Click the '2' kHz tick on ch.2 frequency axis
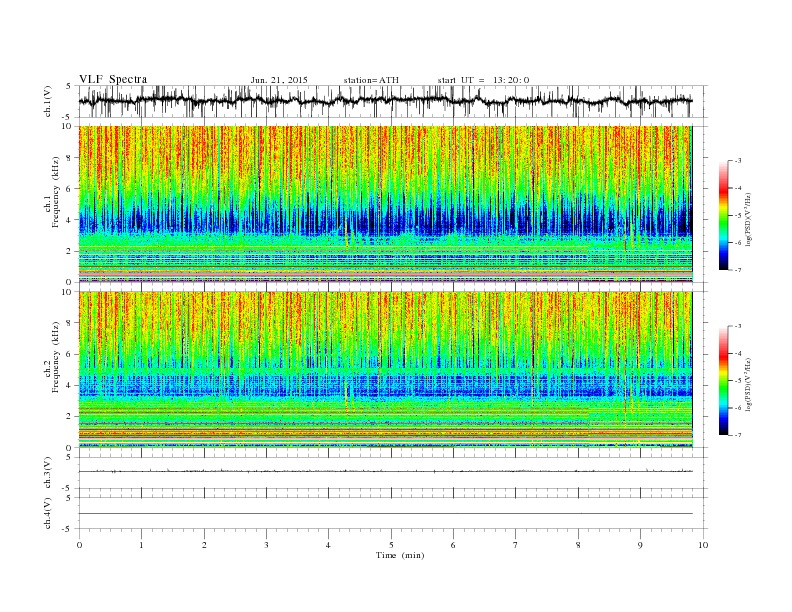This screenshot has height=612, width=792. 70,417
